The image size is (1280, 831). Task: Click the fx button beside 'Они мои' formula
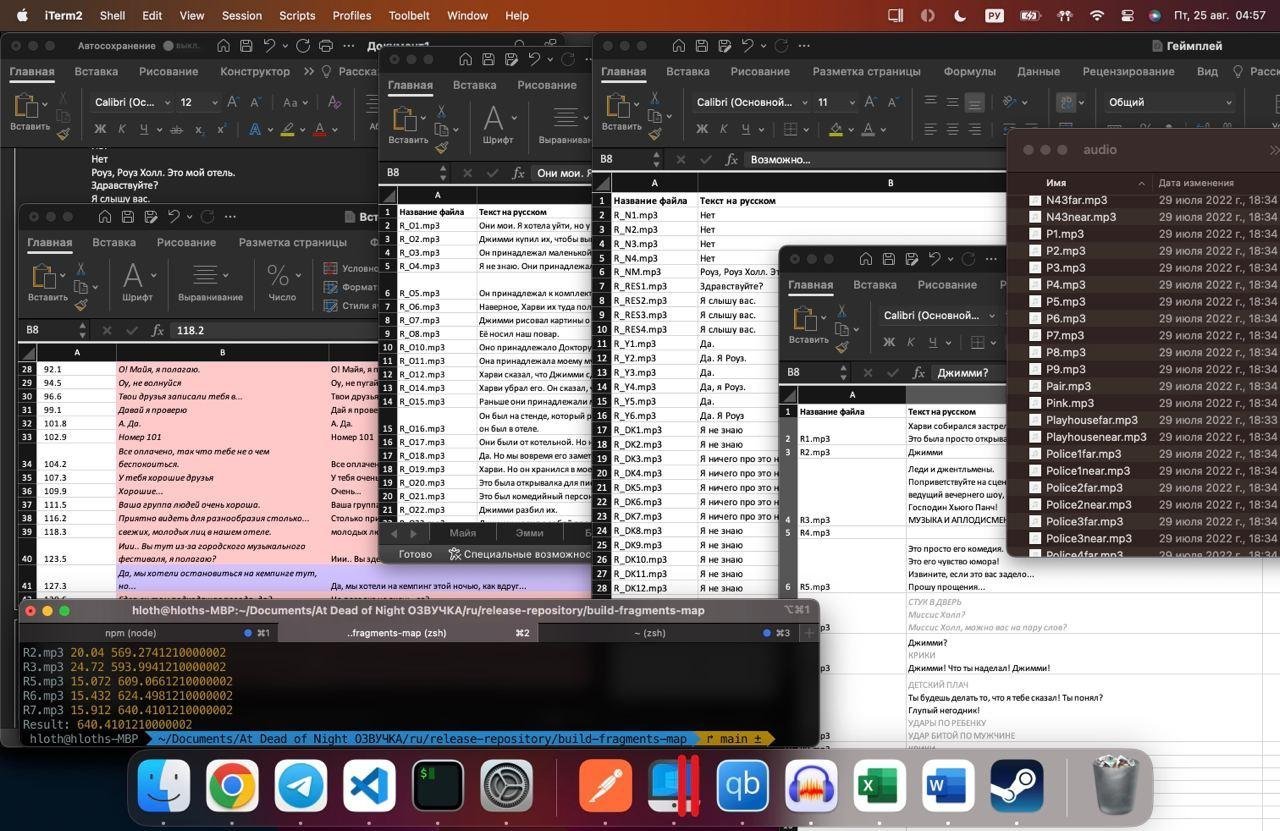518,173
